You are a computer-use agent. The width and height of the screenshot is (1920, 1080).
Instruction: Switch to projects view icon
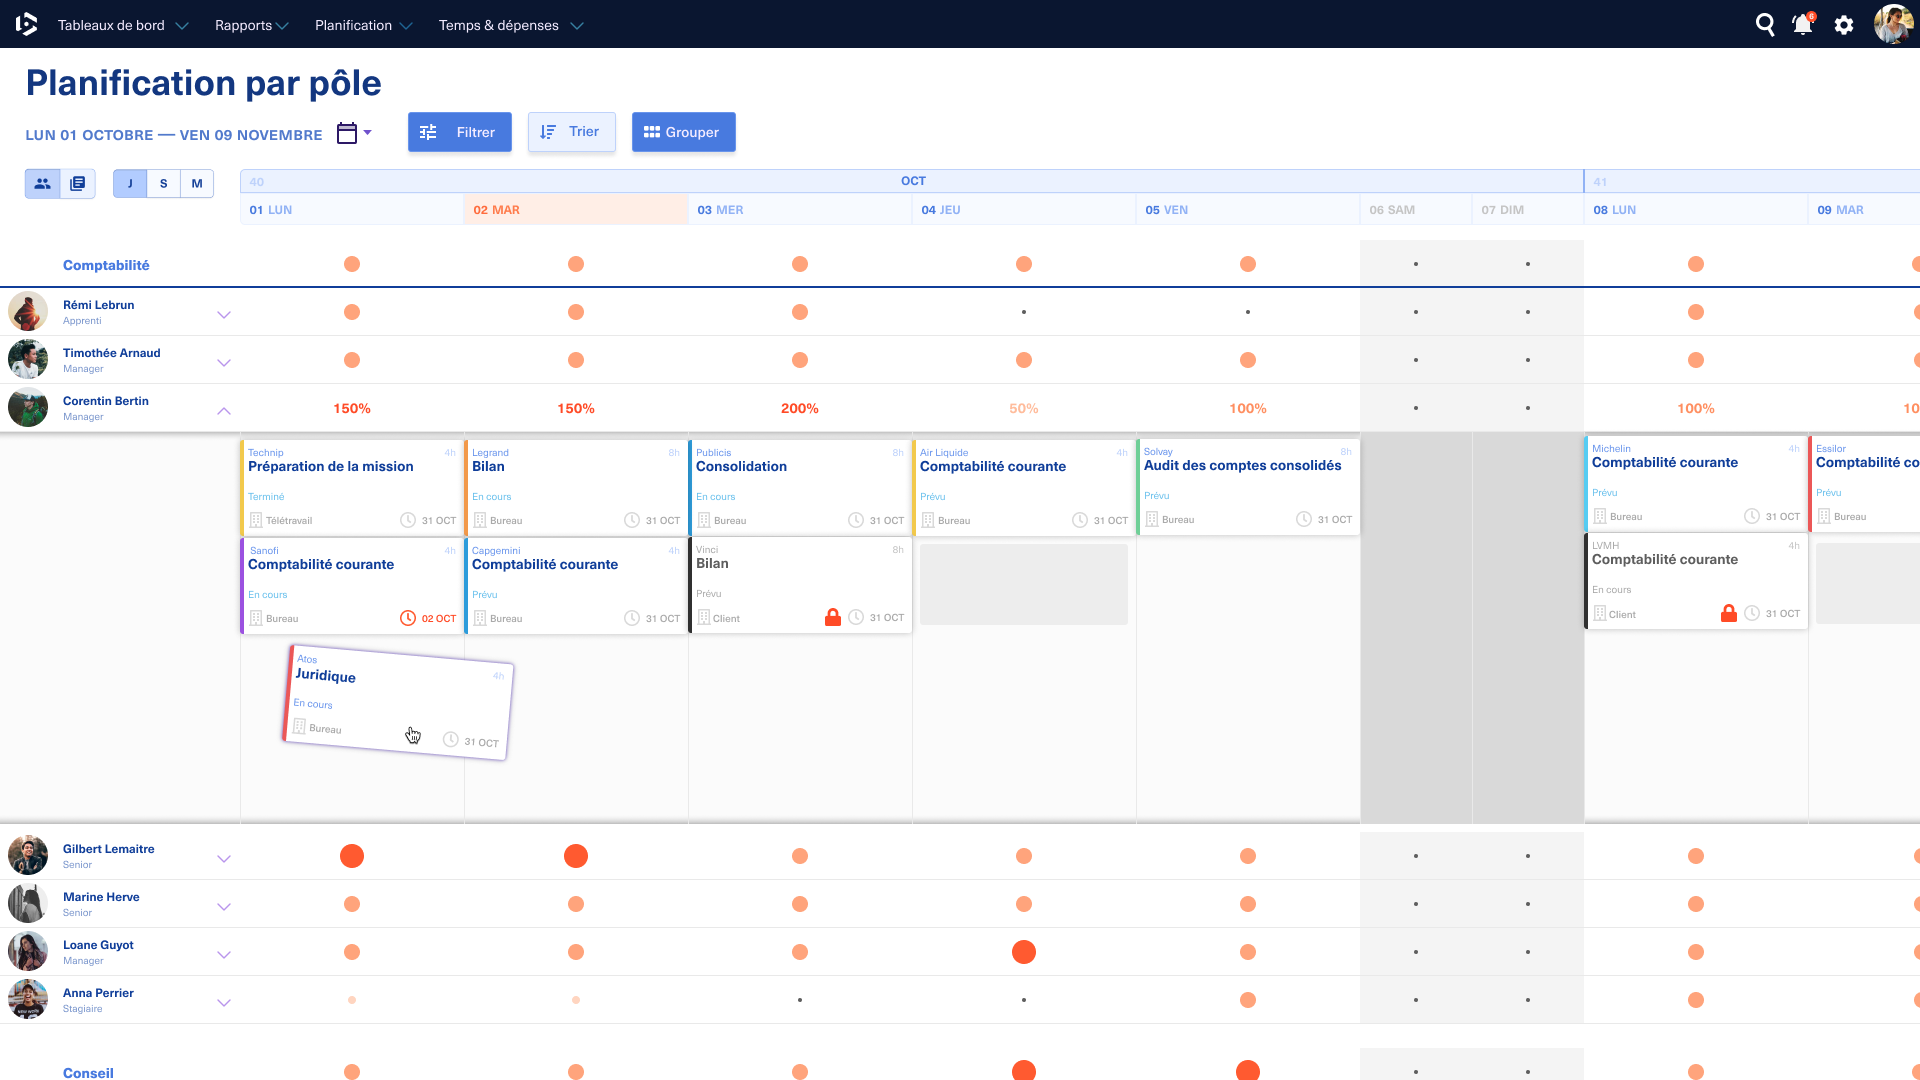coord(78,184)
